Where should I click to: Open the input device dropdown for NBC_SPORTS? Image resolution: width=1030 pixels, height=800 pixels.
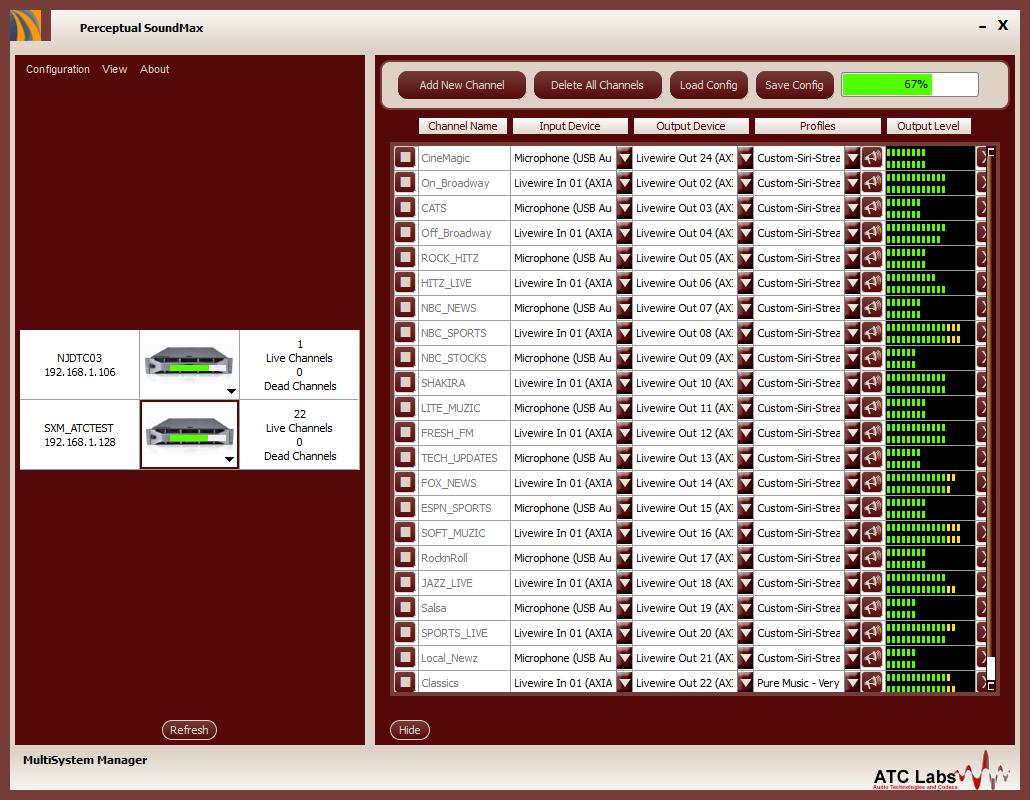point(624,332)
